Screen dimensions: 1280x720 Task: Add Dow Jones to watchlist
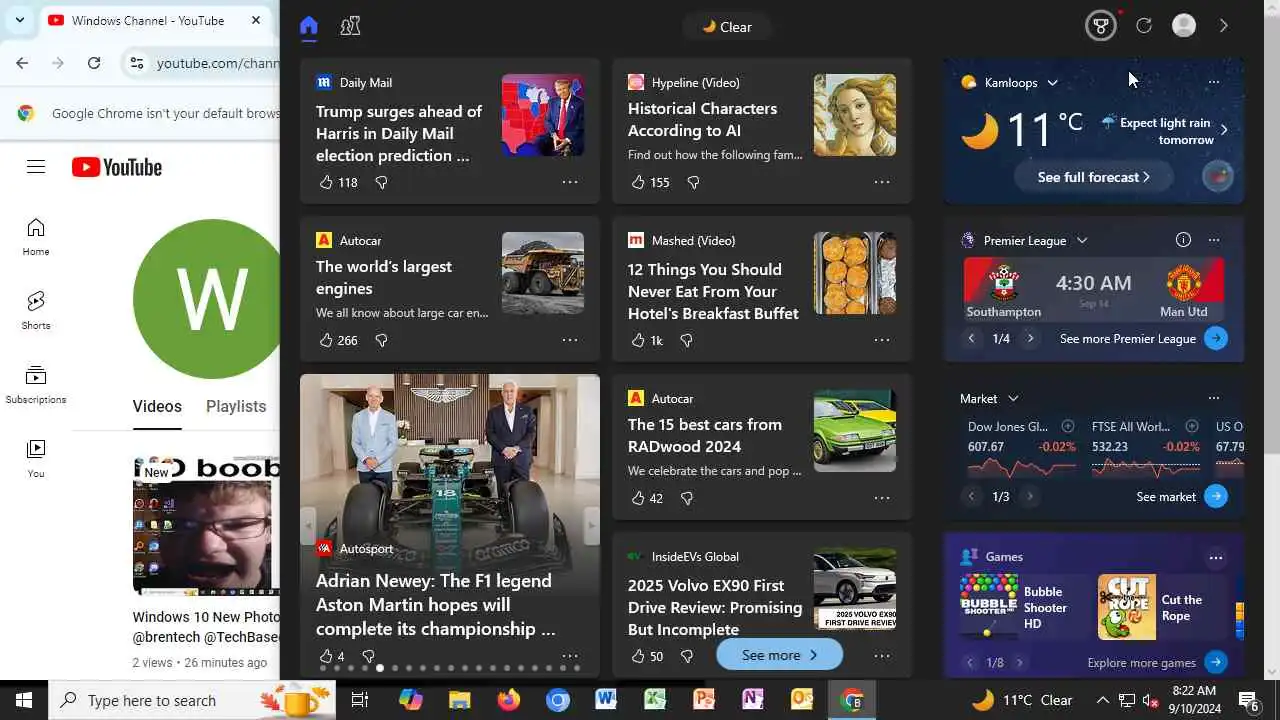(1067, 426)
